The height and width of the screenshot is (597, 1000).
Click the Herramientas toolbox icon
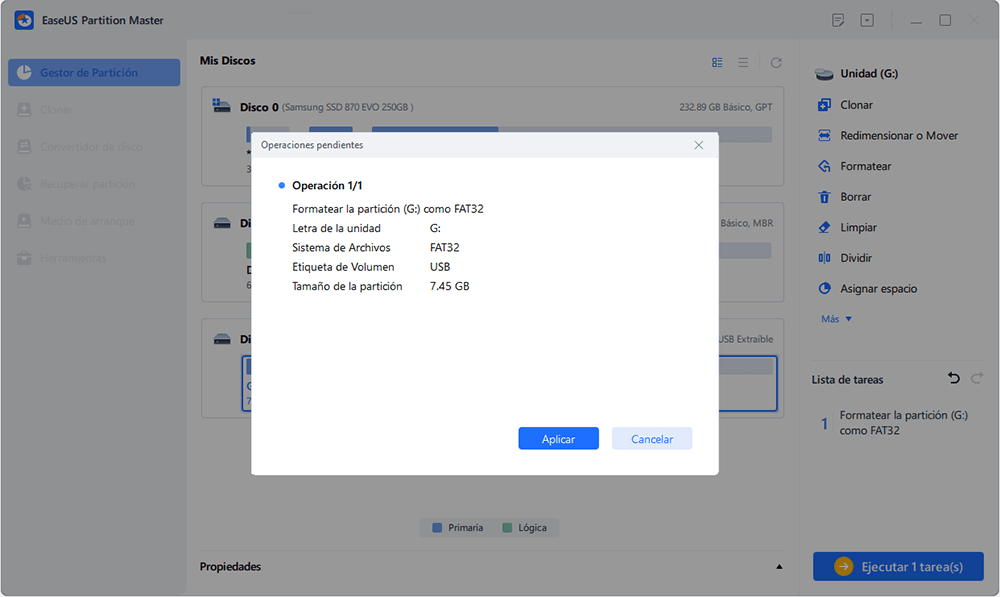[24, 258]
